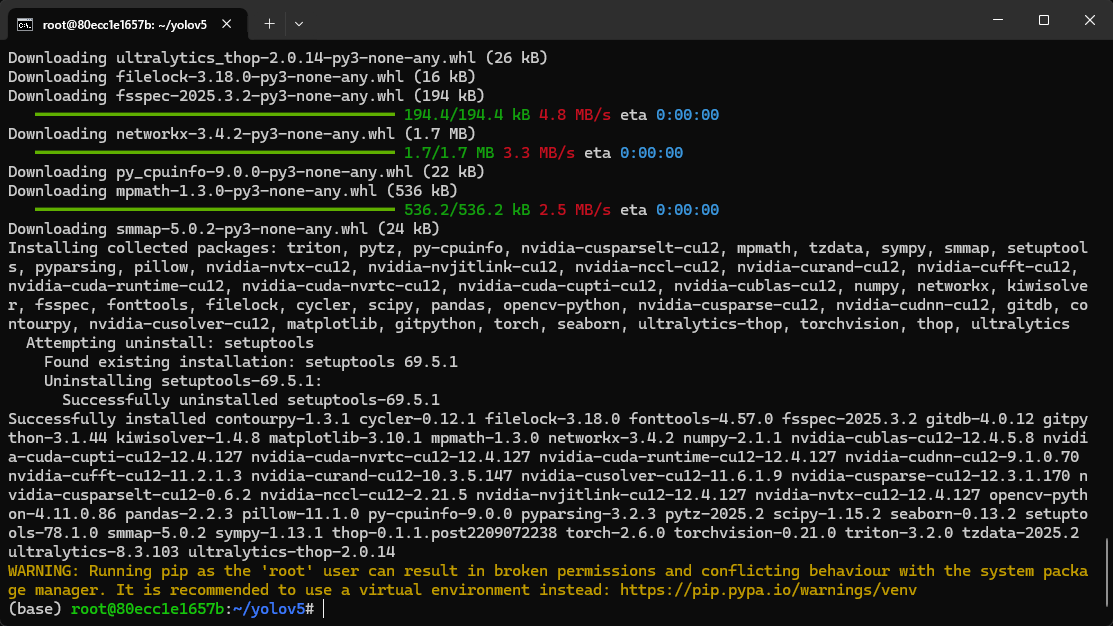This screenshot has height=626, width=1113.
Task: Click 'ultralytics-8.3.103' in the last install line
Action: (x=93, y=551)
